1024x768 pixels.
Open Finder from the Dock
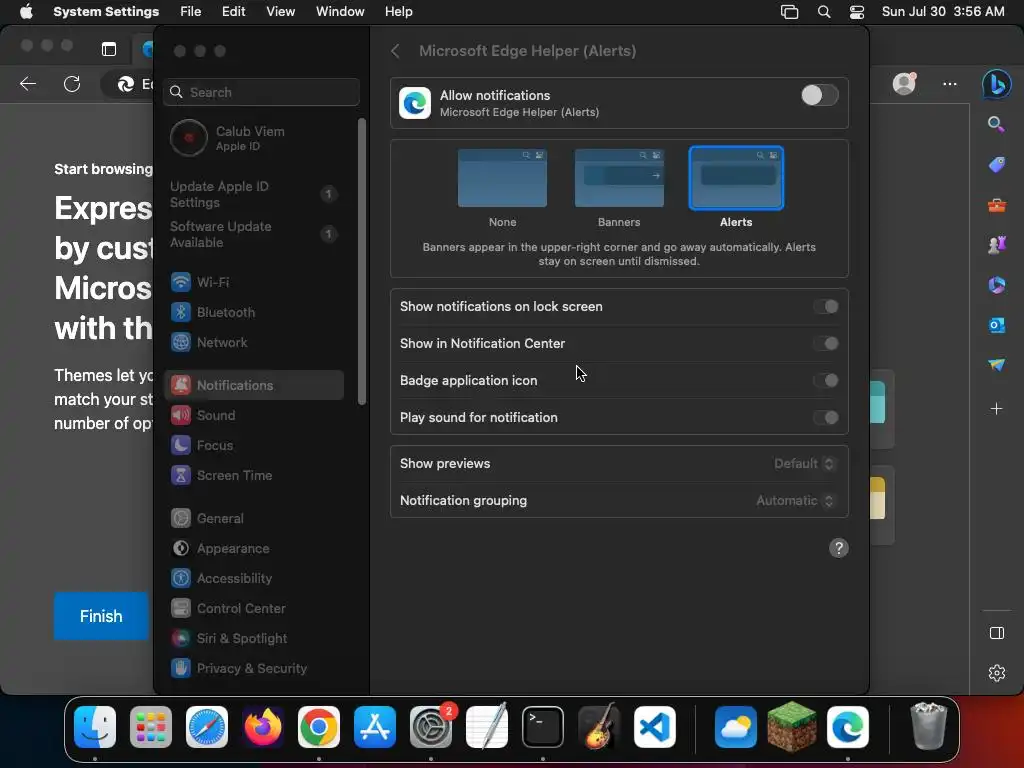pyautogui.click(x=95, y=727)
